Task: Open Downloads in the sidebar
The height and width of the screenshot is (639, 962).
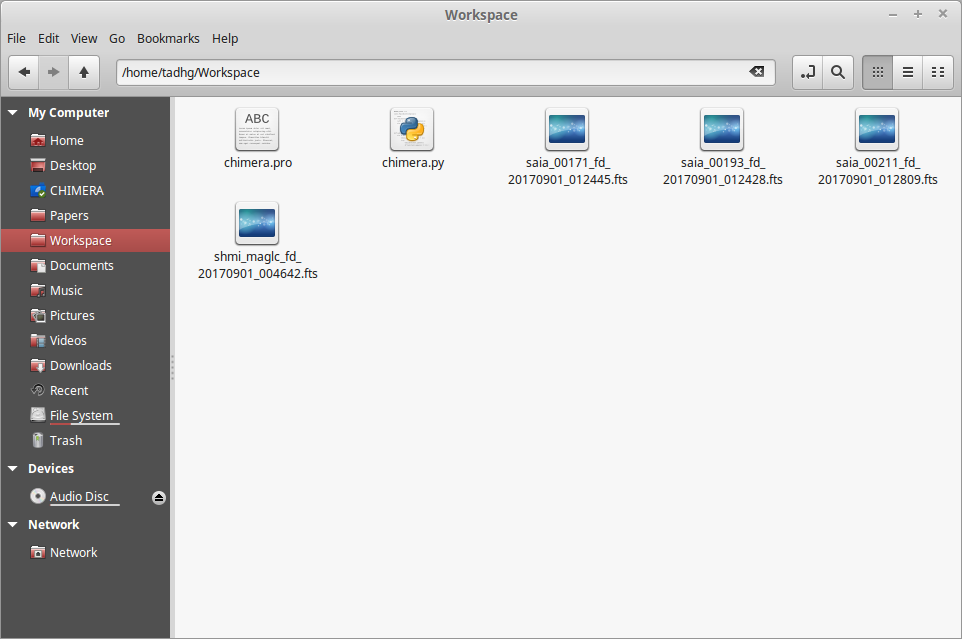Action: [x=86, y=365]
